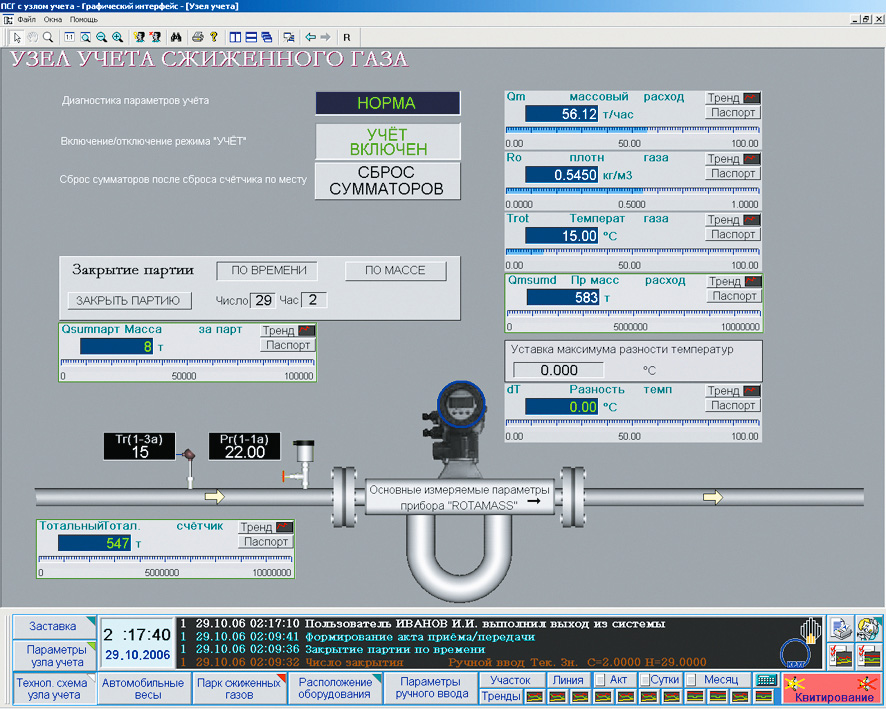Click the Число input field showing 29

pyautogui.click(x=263, y=301)
